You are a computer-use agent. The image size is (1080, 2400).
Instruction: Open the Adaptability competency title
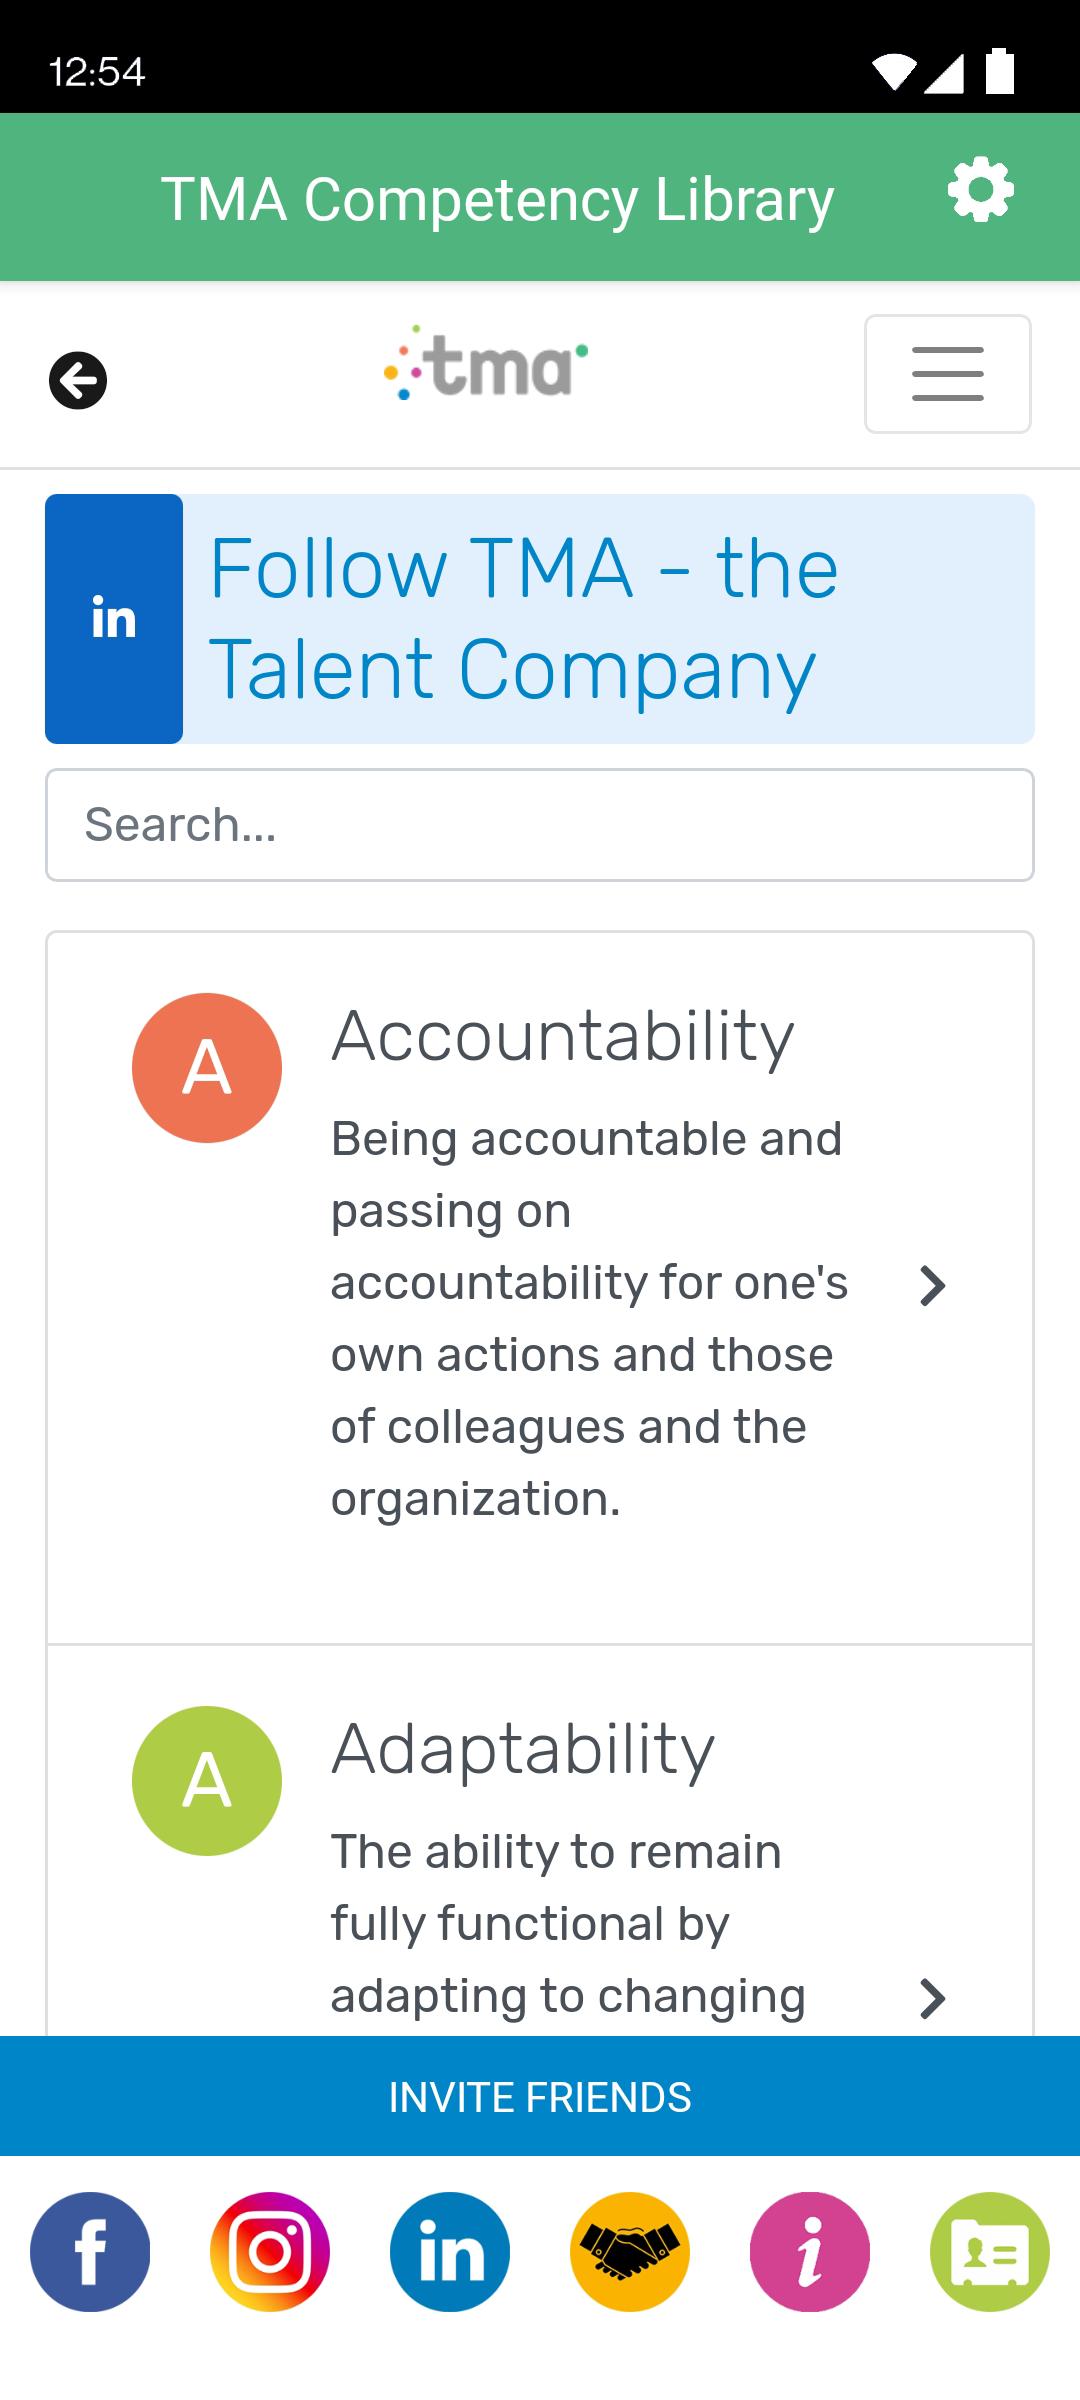tap(523, 1750)
